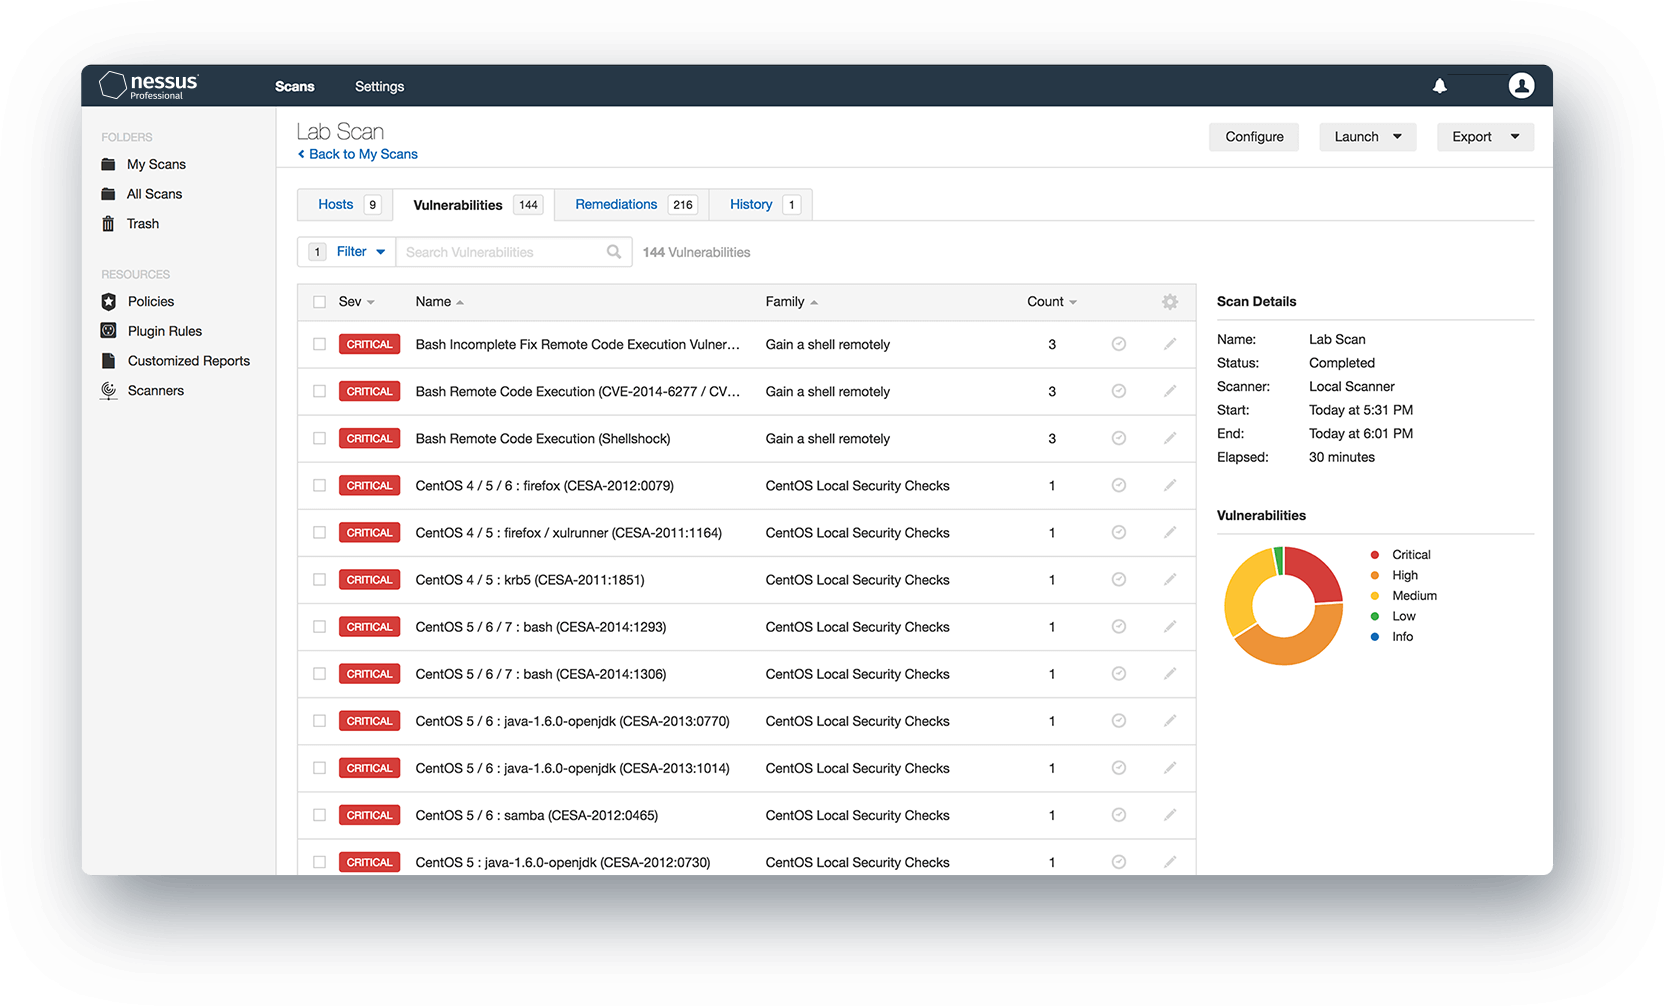The width and height of the screenshot is (1665, 1006).
Task: Click circle check icon for CESA-2013:0770 row
Action: point(1119,721)
